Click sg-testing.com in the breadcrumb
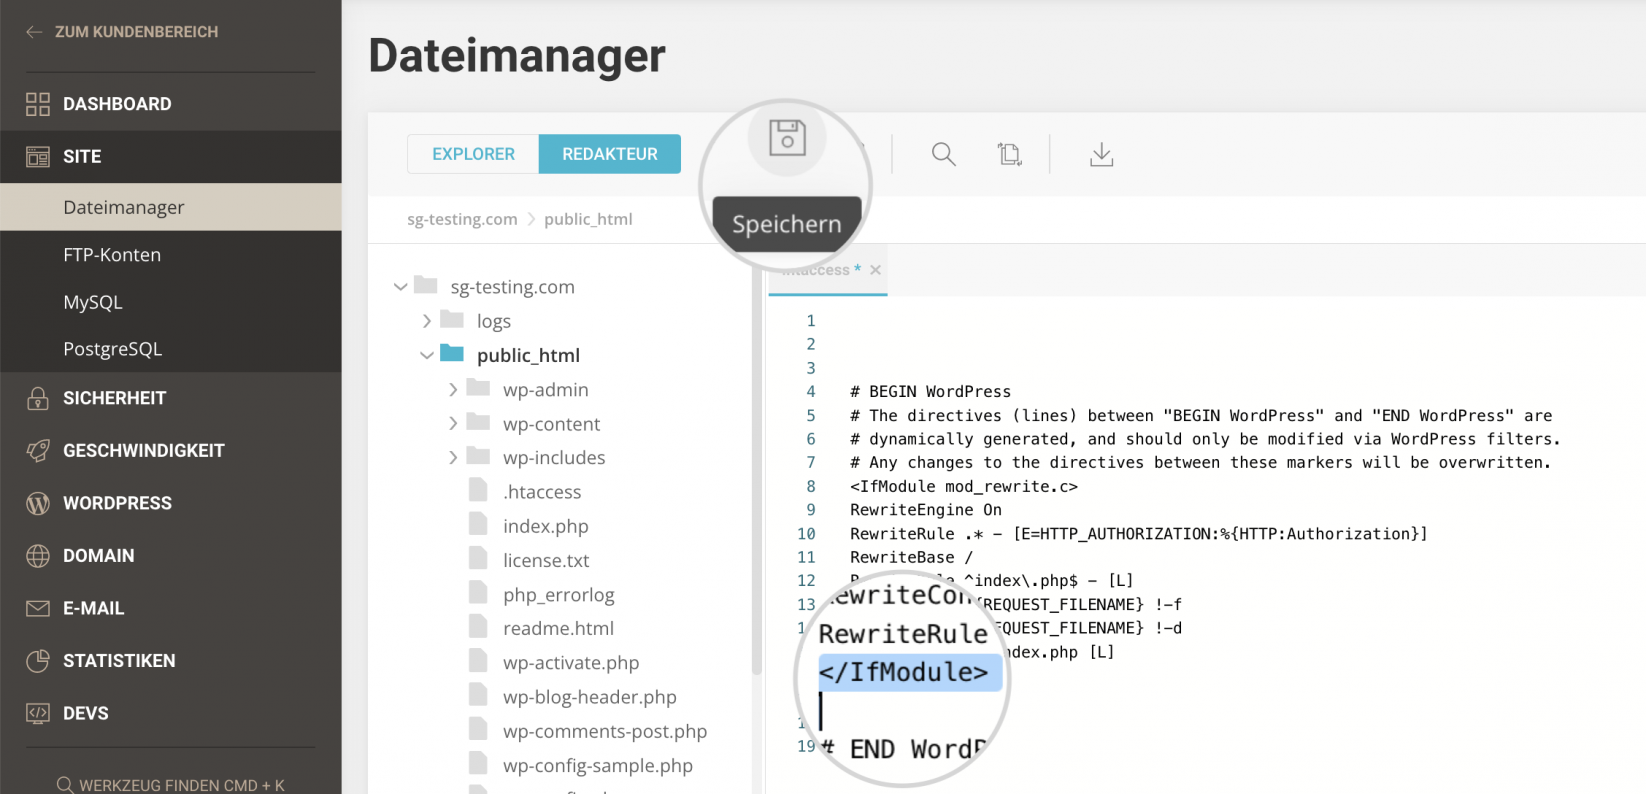Image resolution: width=1646 pixels, height=794 pixels. pyautogui.click(x=462, y=219)
